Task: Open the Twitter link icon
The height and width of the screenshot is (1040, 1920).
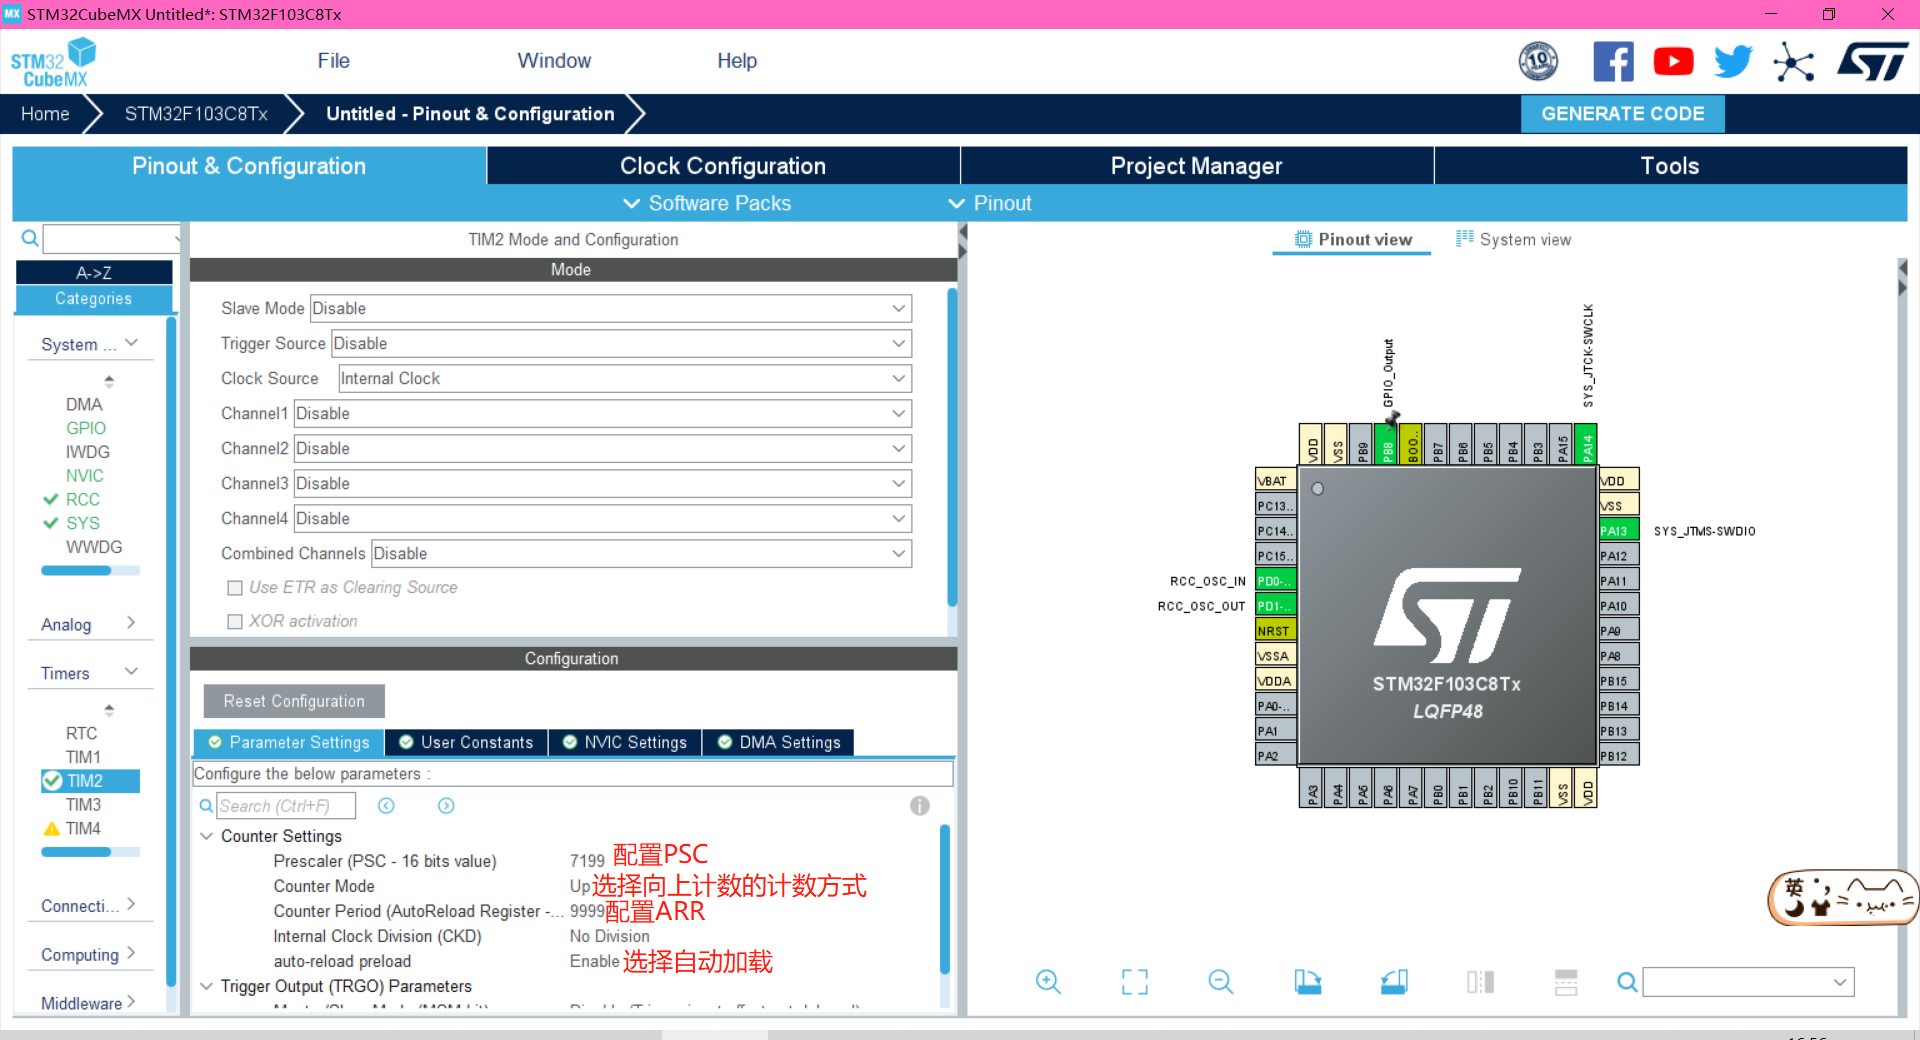Action: point(1733,62)
